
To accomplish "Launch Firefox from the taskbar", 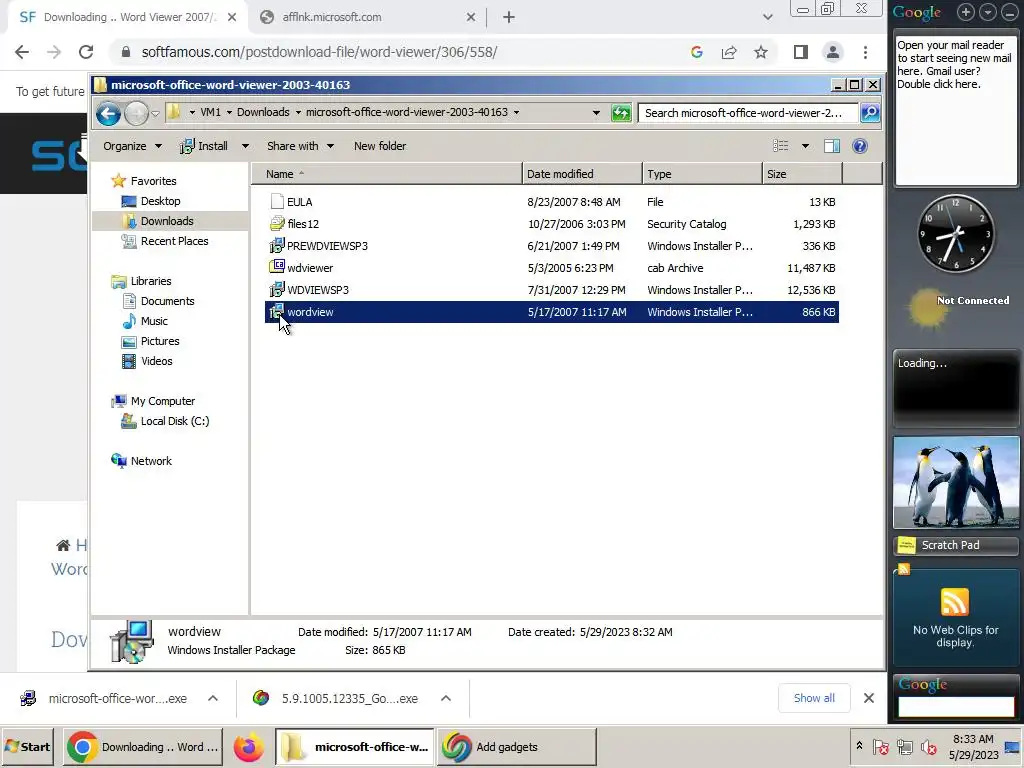I will [248, 747].
